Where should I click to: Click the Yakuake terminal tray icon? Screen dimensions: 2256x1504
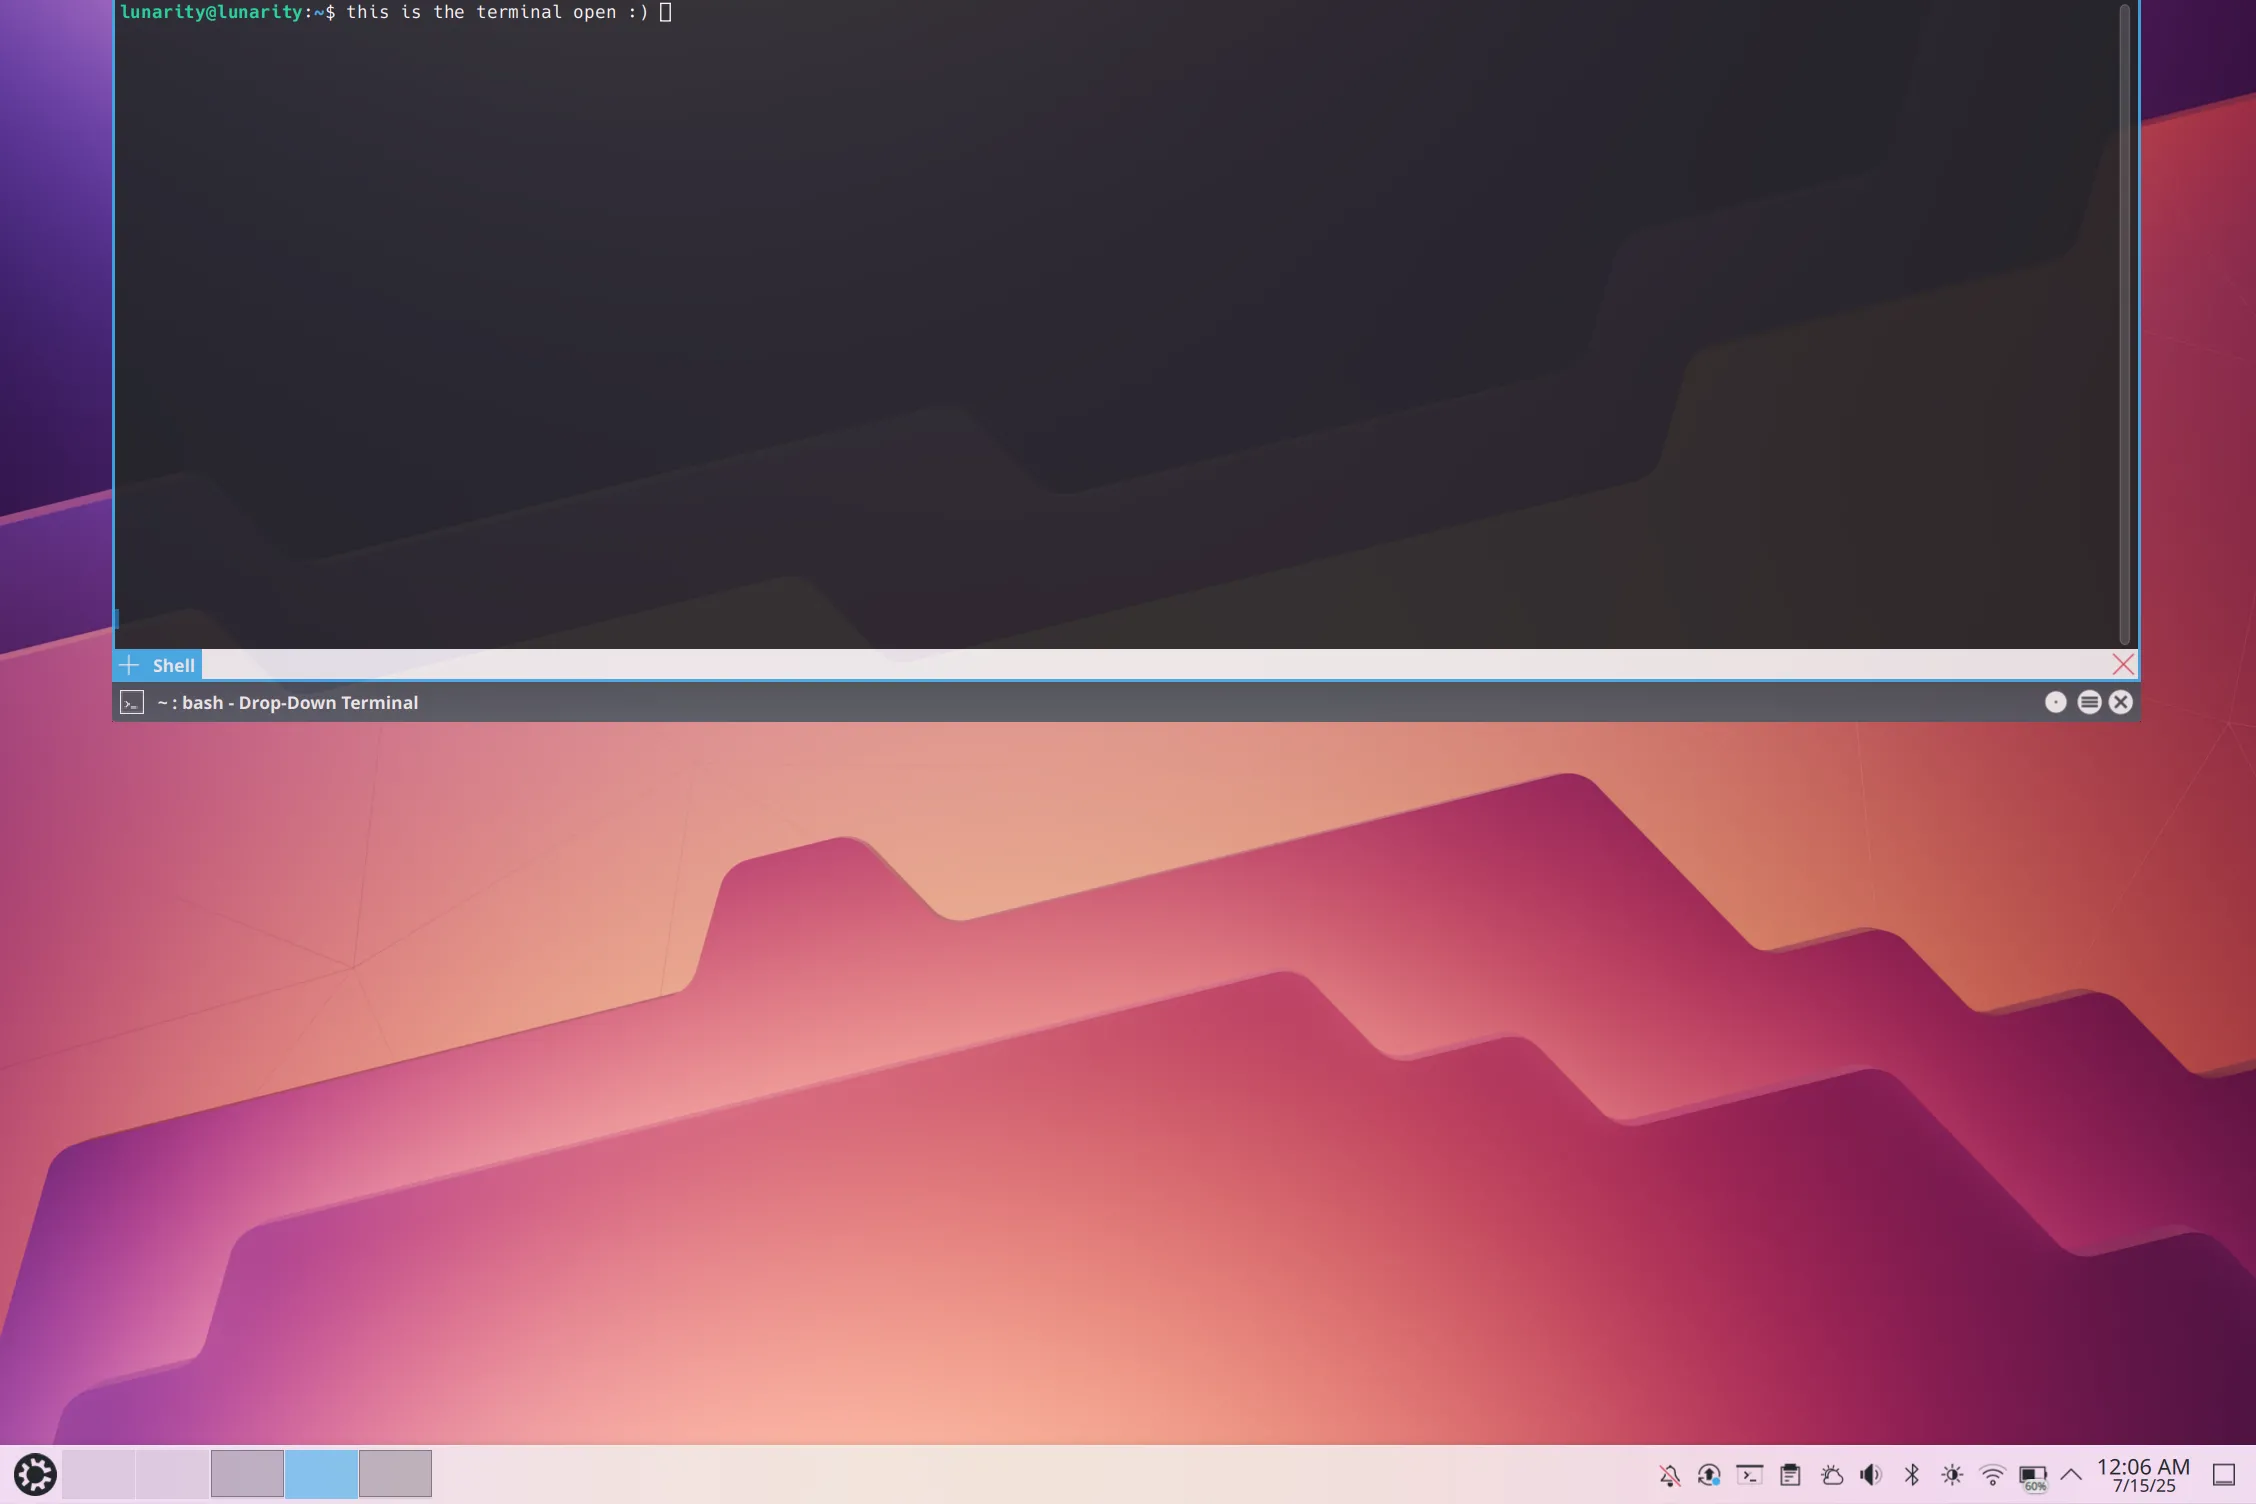click(x=1750, y=1475)
